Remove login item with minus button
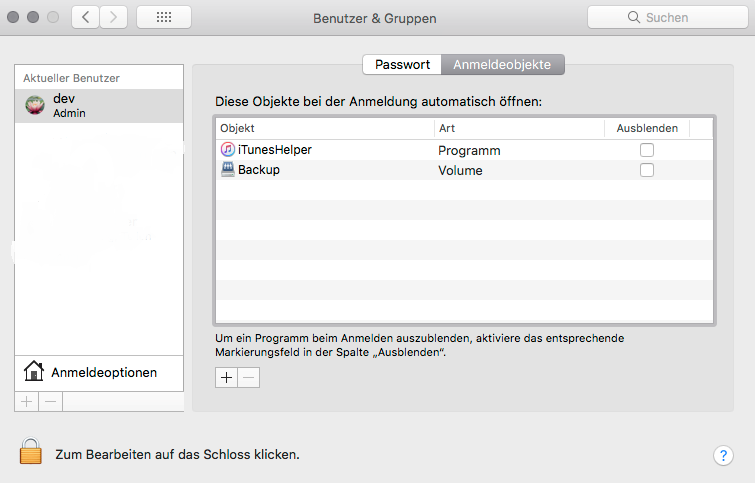755x483 pixels. coord(248,377)
